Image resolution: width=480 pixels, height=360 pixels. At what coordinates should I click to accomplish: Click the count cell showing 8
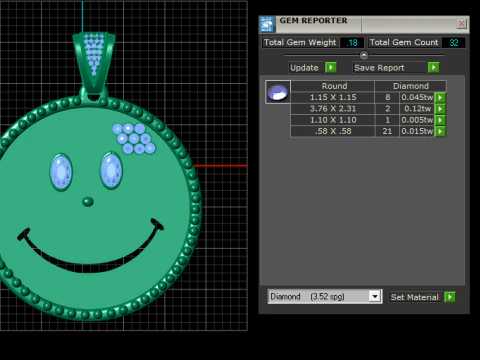pos(387,97)
